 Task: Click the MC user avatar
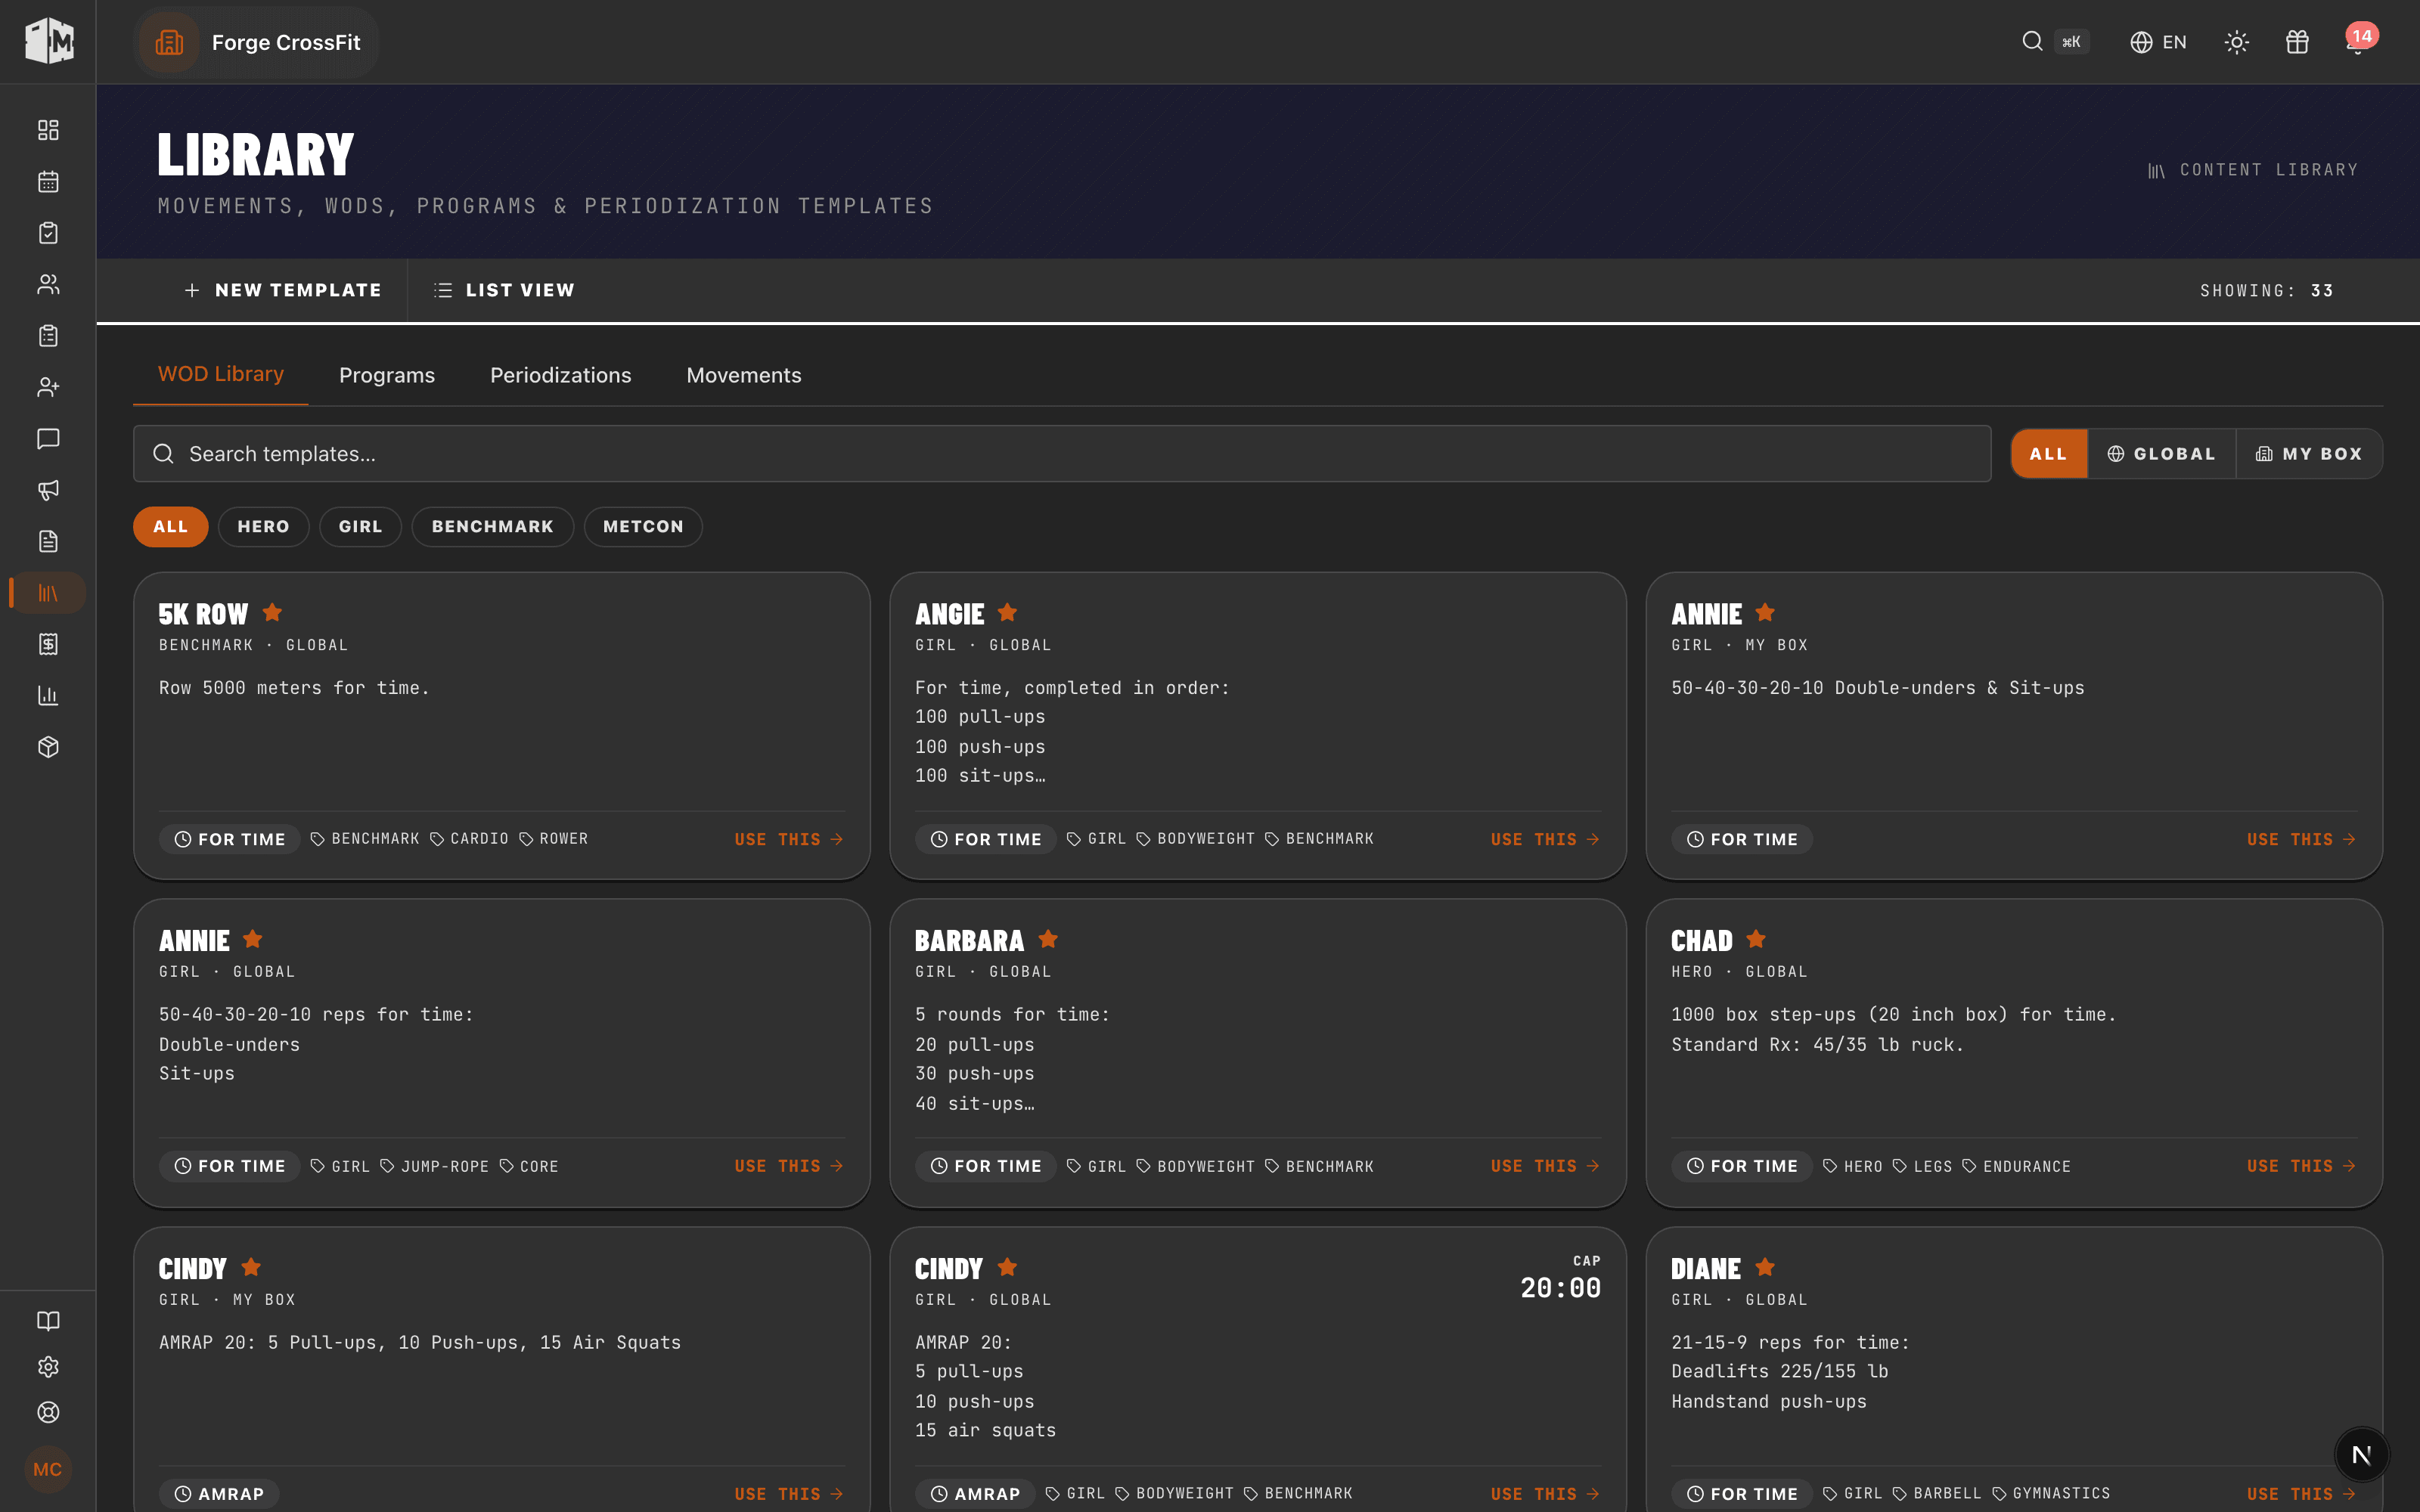pyautogui.click(x=48, y=1469)
